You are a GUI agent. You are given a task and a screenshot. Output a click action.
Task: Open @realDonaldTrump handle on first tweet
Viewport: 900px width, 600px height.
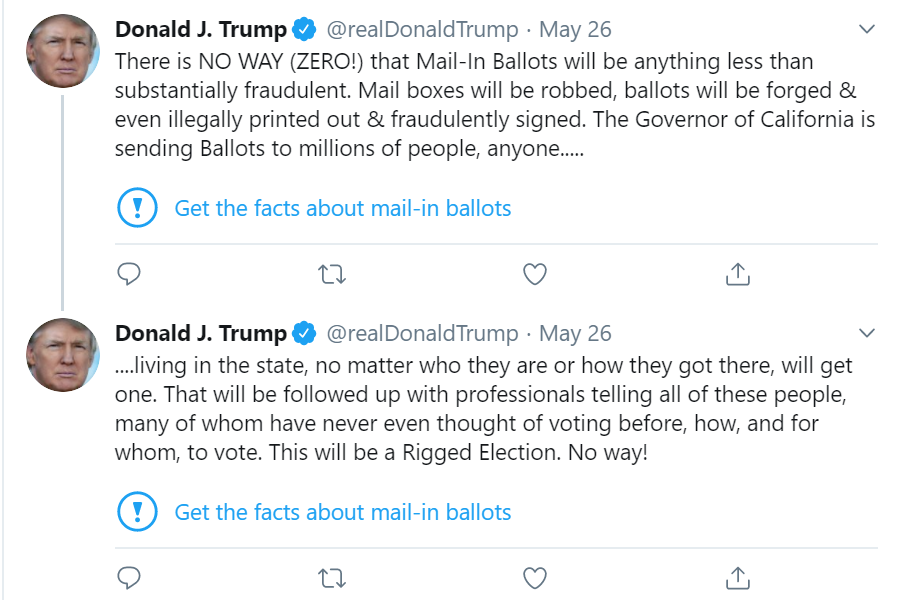tap(423, 29)
